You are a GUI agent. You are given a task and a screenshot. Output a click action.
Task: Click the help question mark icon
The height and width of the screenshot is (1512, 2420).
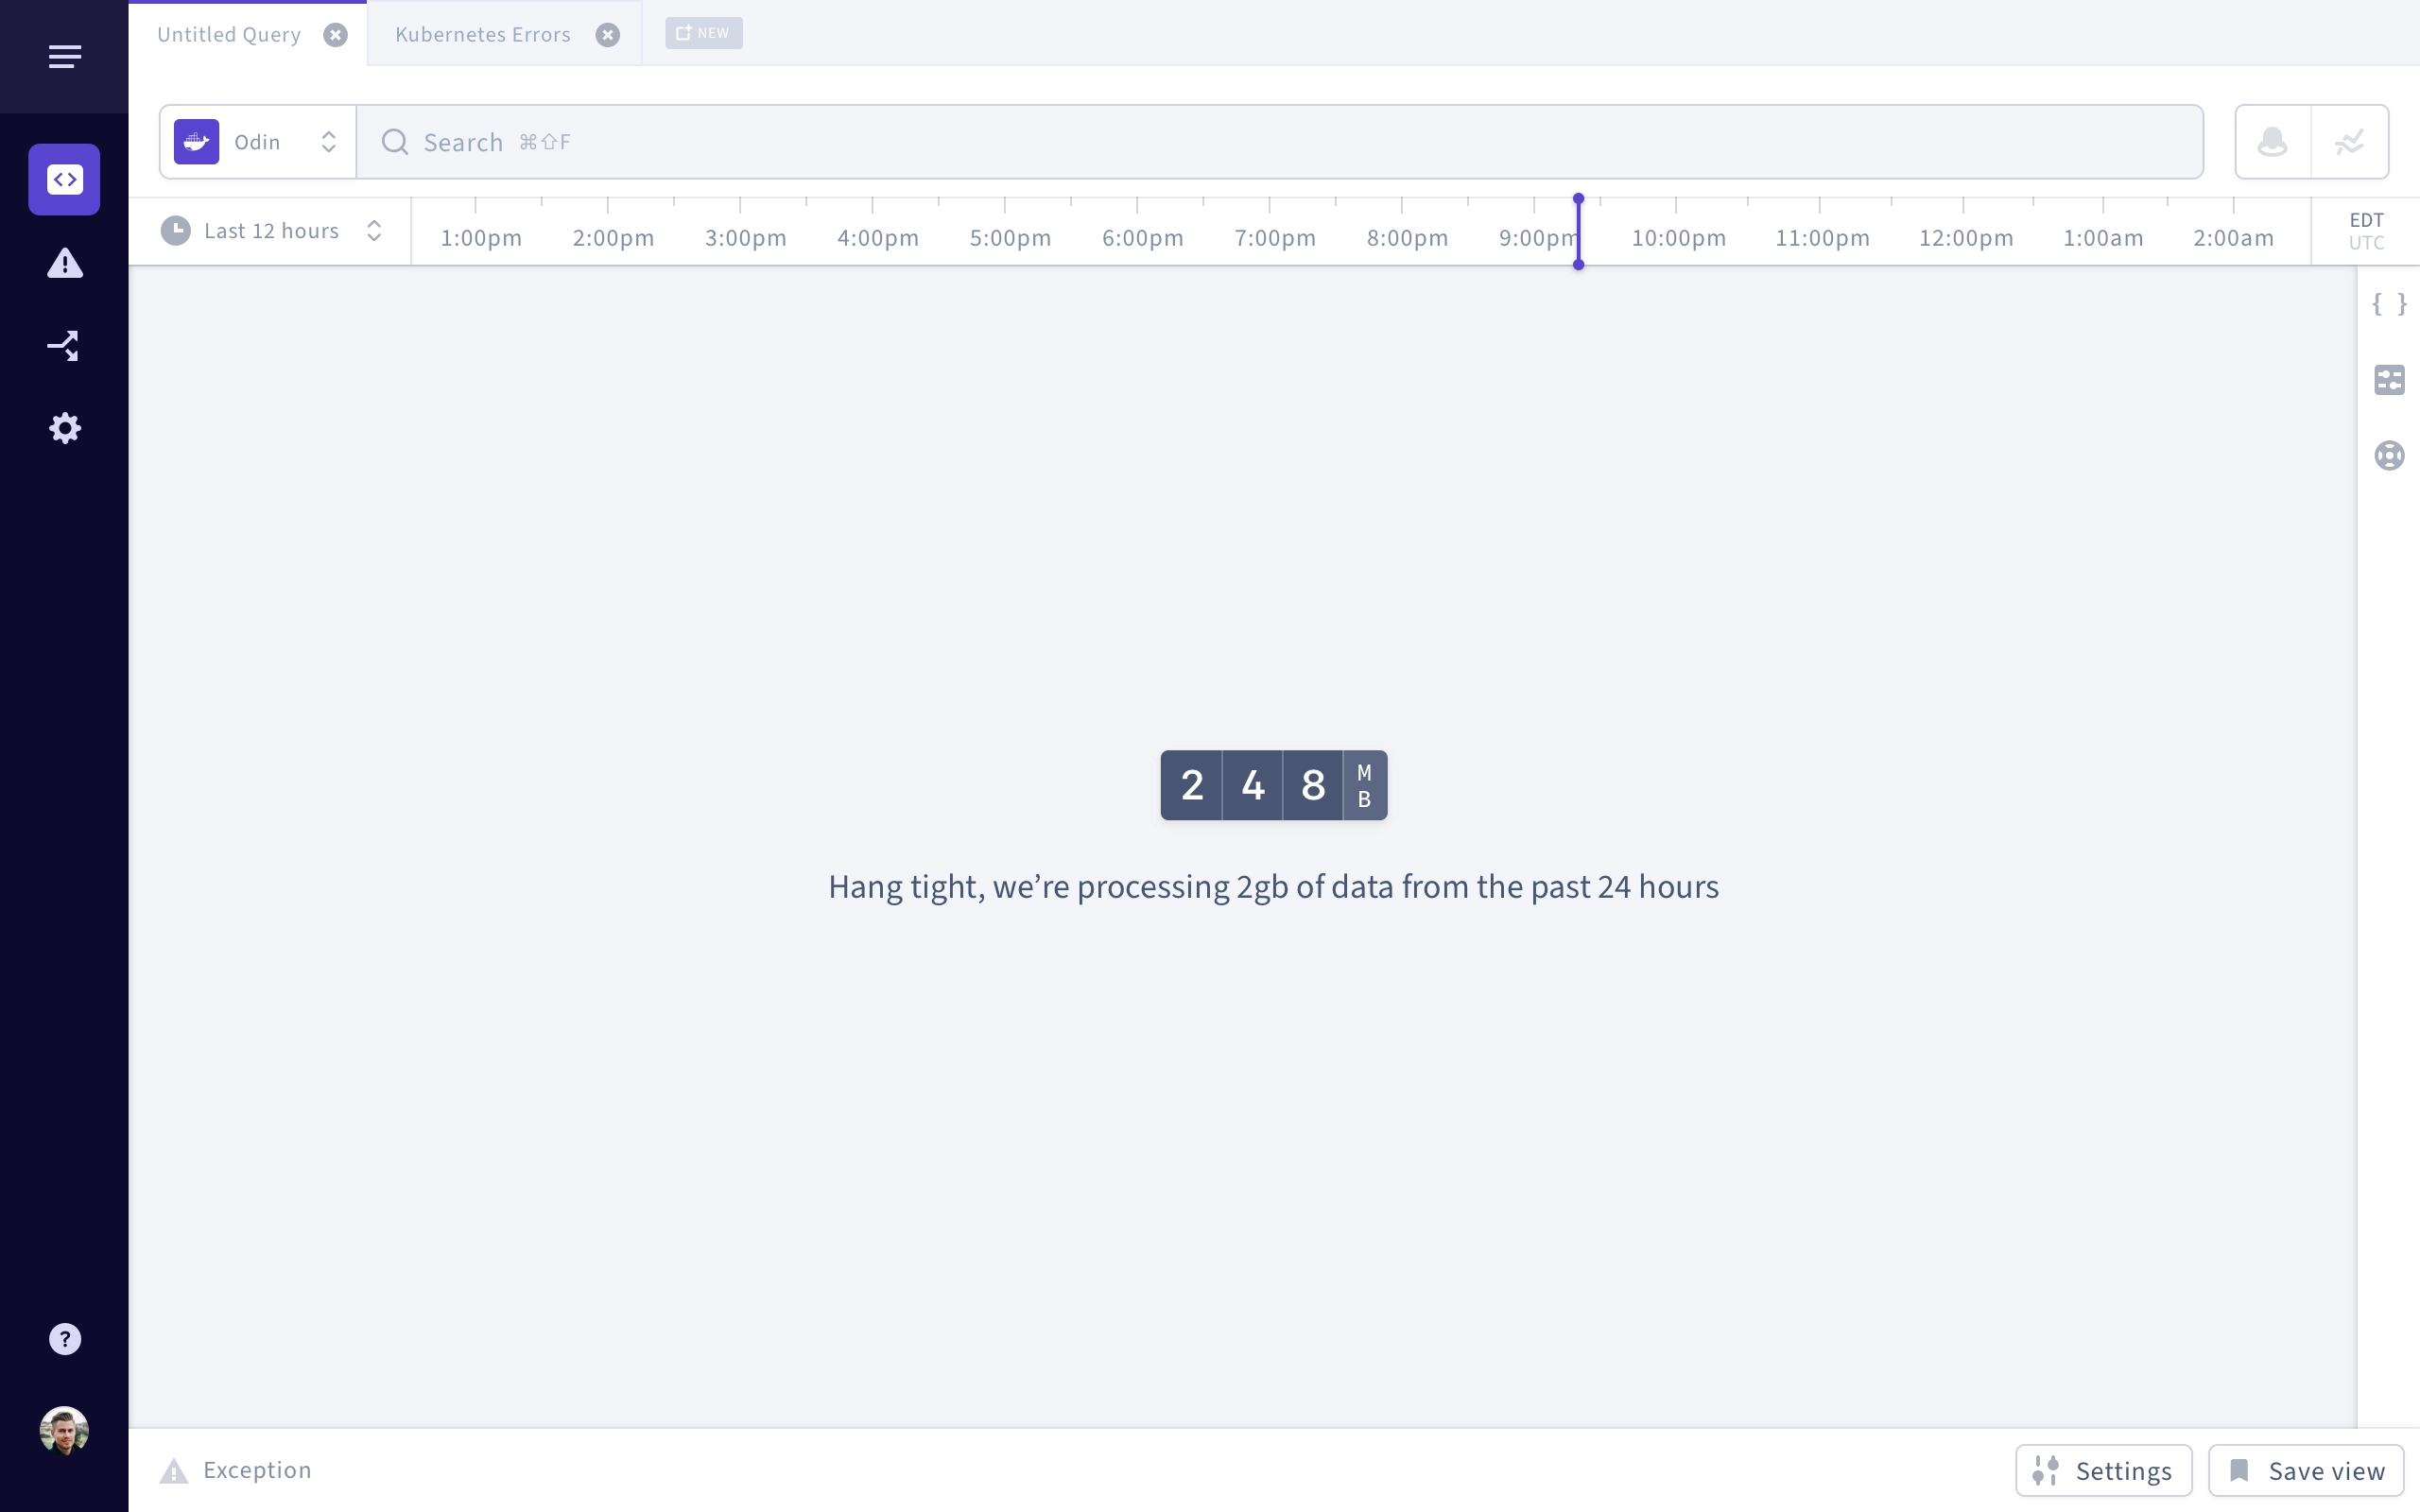coord(65,1339)
